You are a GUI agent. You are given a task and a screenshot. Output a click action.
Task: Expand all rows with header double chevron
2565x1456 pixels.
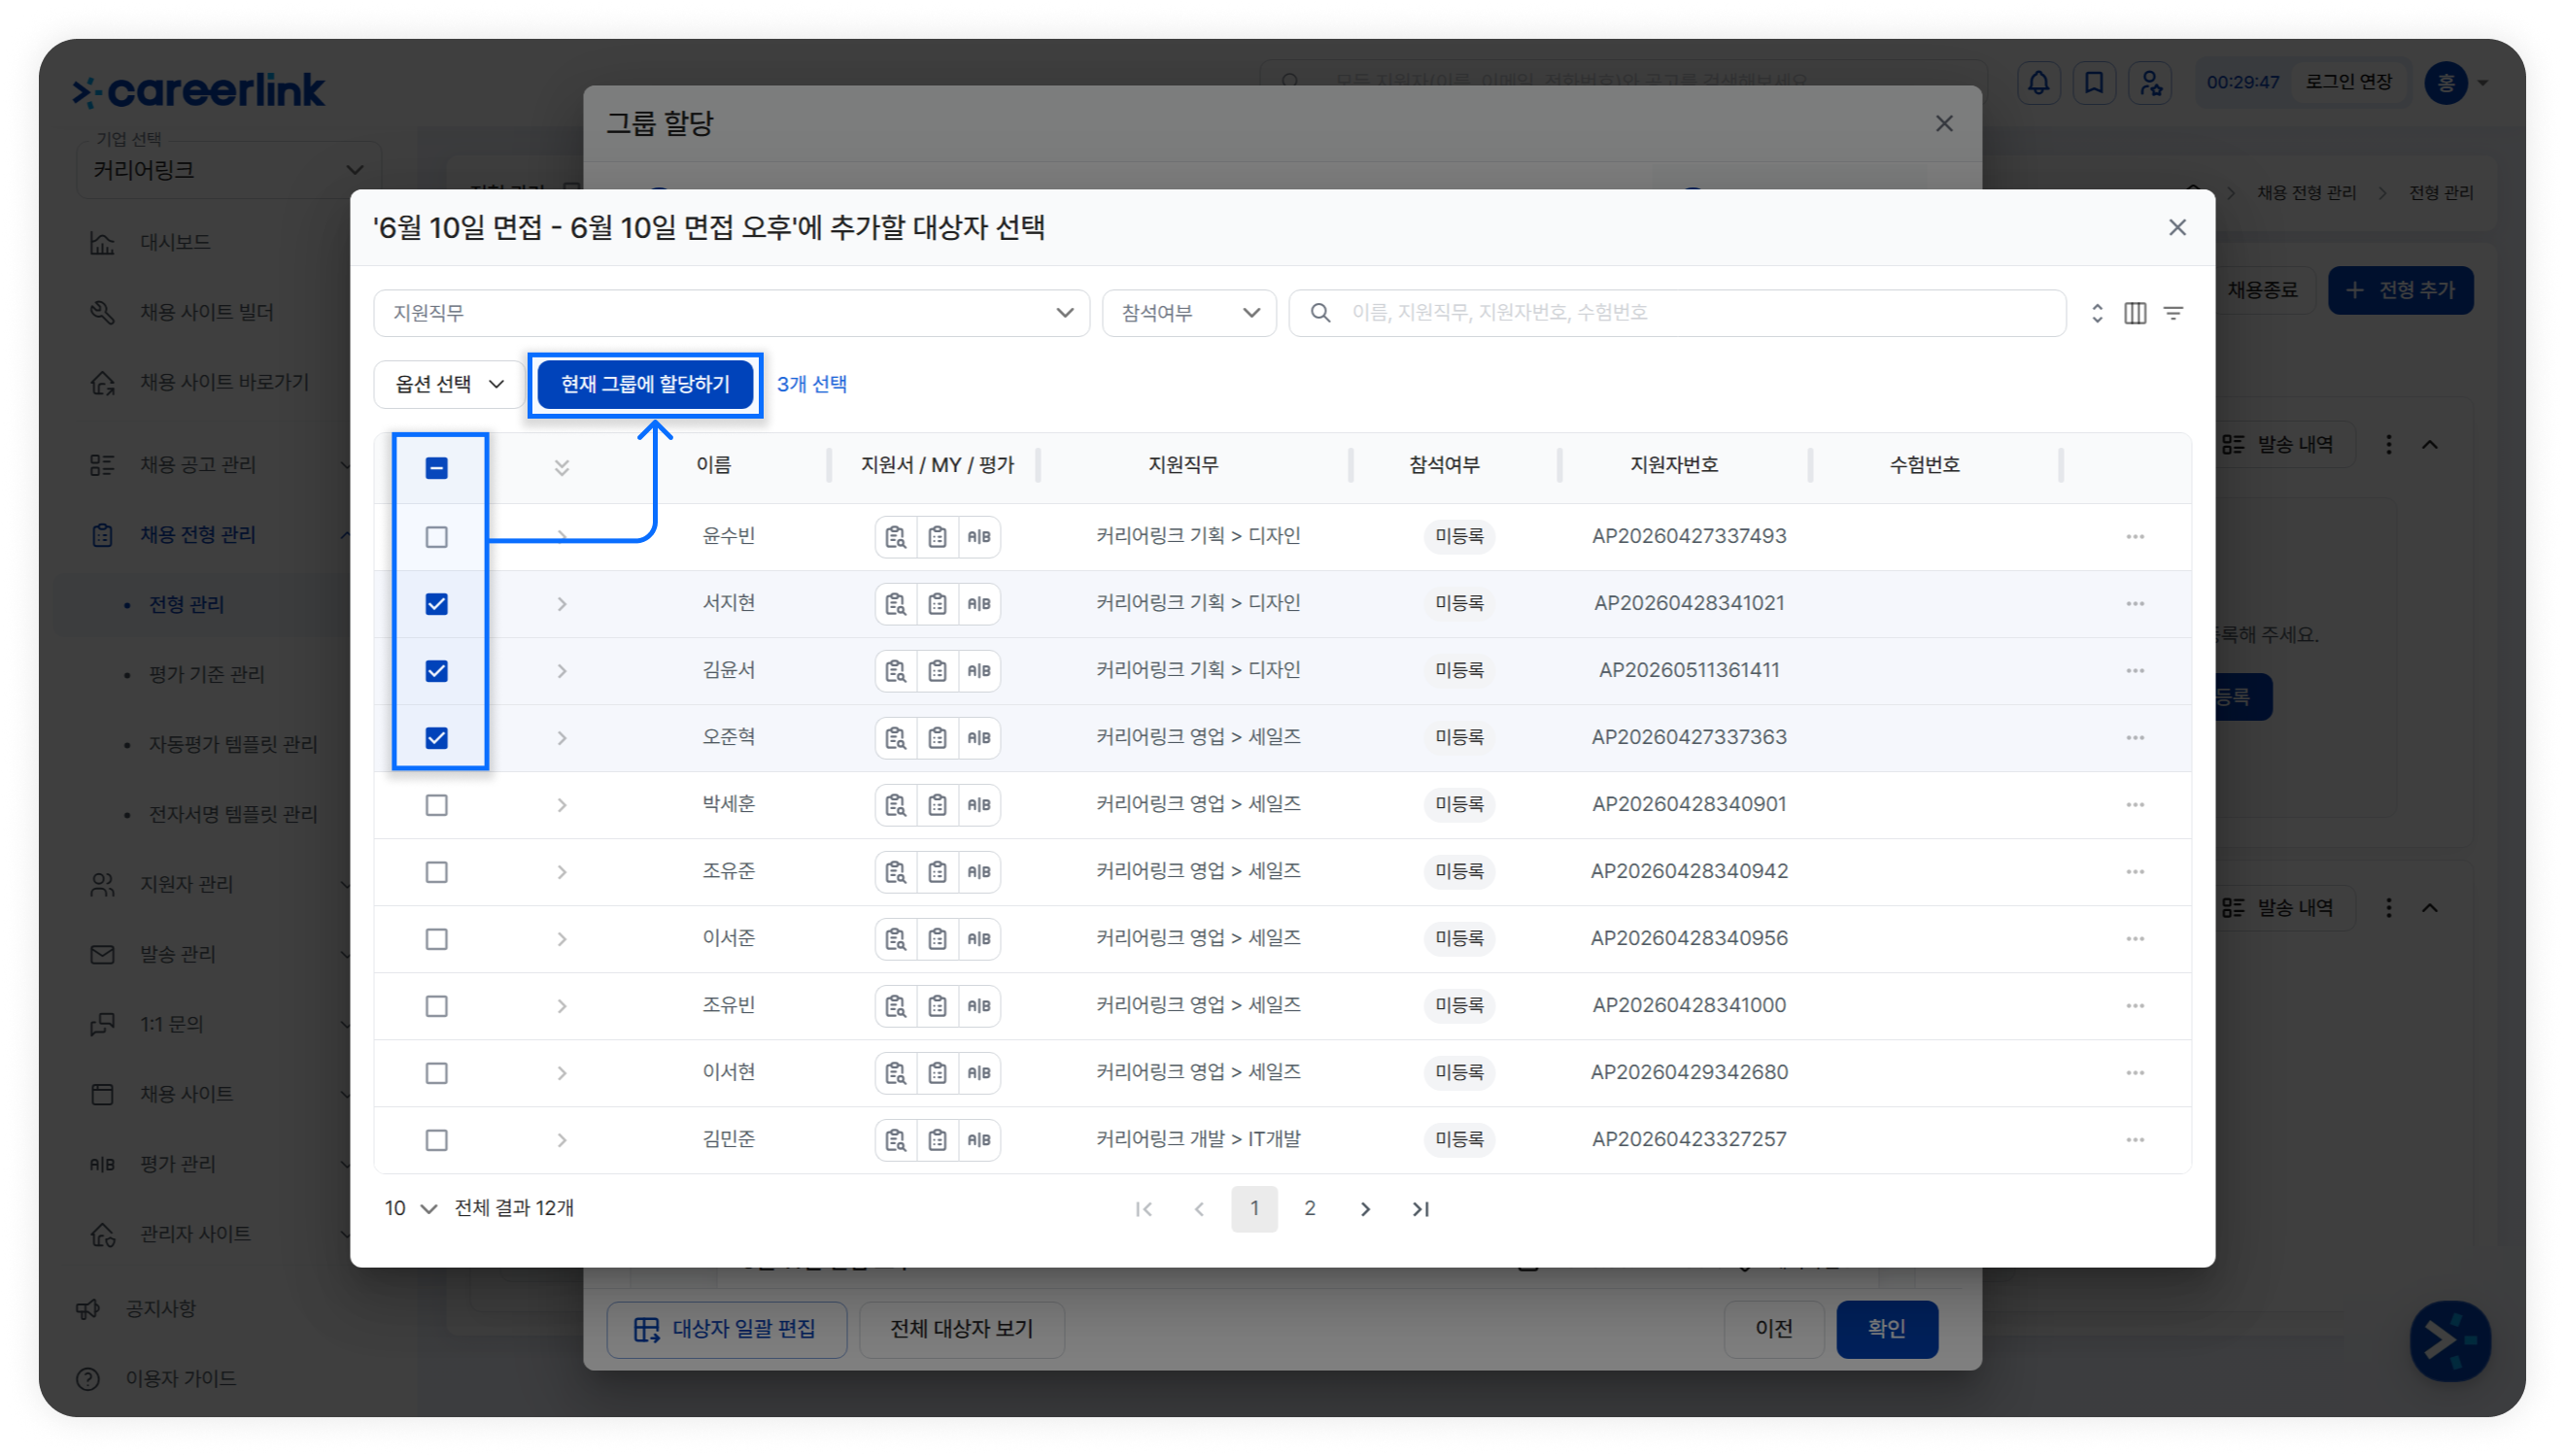pos(562,467)
